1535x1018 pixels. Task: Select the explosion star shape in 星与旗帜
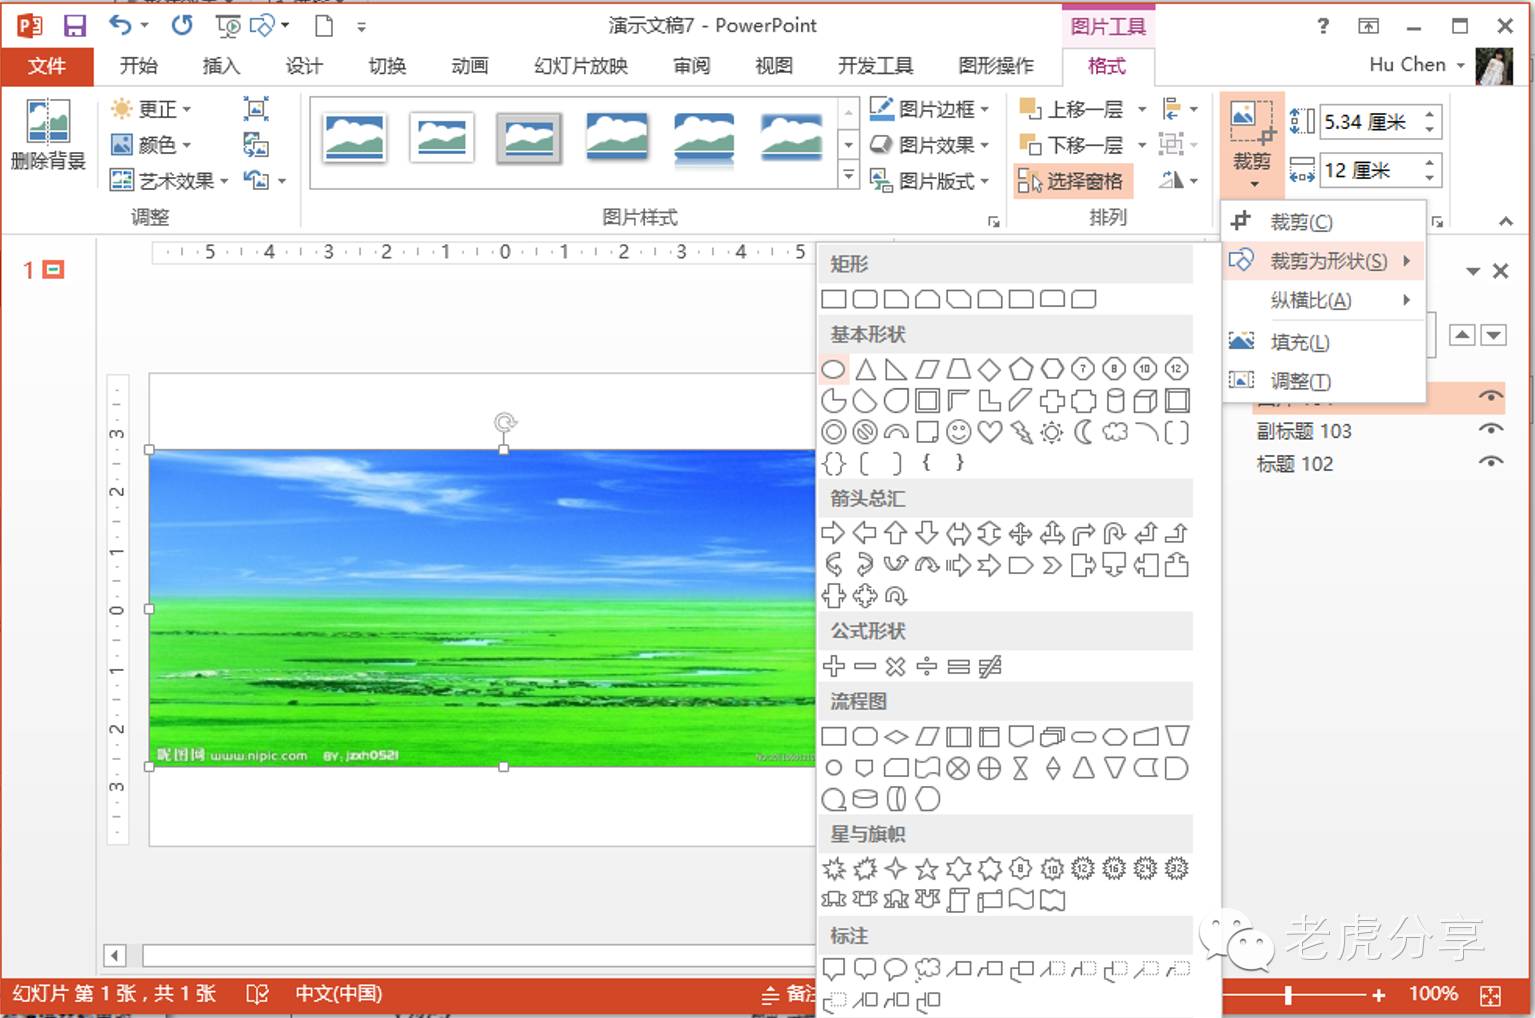pos(833,869)
